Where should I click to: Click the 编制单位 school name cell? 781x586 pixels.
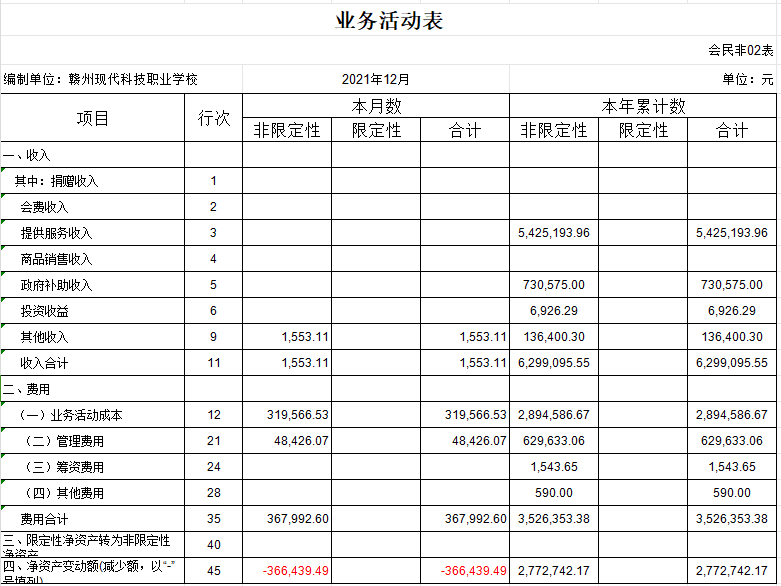pos(101,79)
